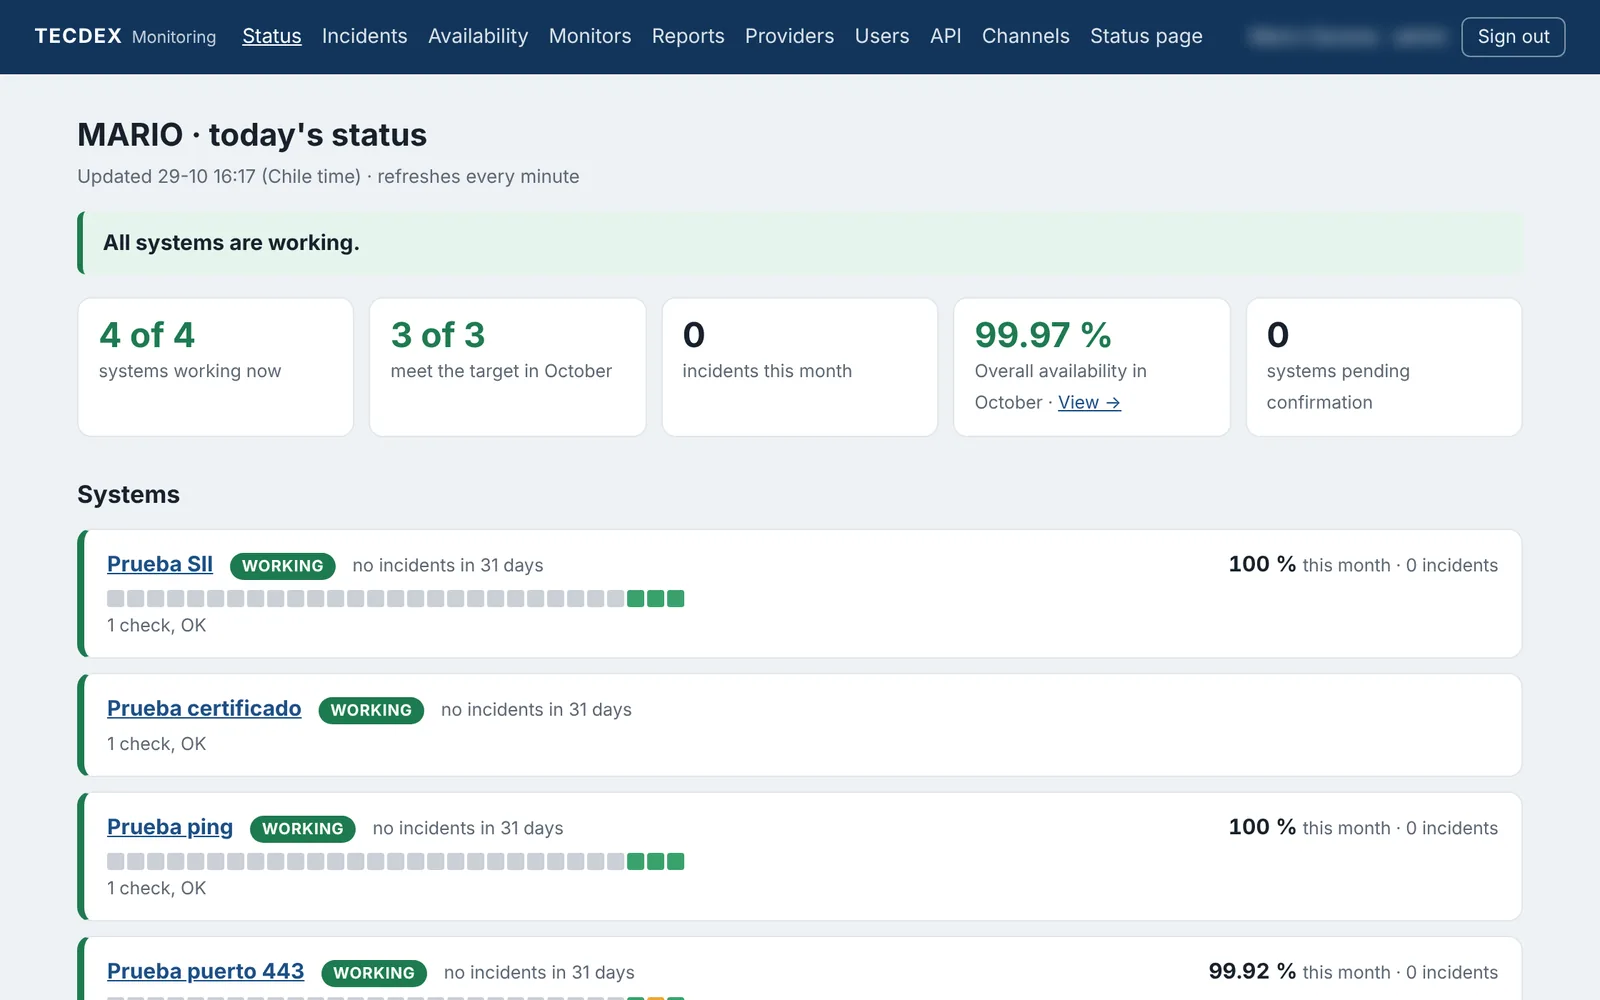Go to Status page in navigation
The width and height of the screenshot is (1600, 1000).
[x=1146, y=36]
